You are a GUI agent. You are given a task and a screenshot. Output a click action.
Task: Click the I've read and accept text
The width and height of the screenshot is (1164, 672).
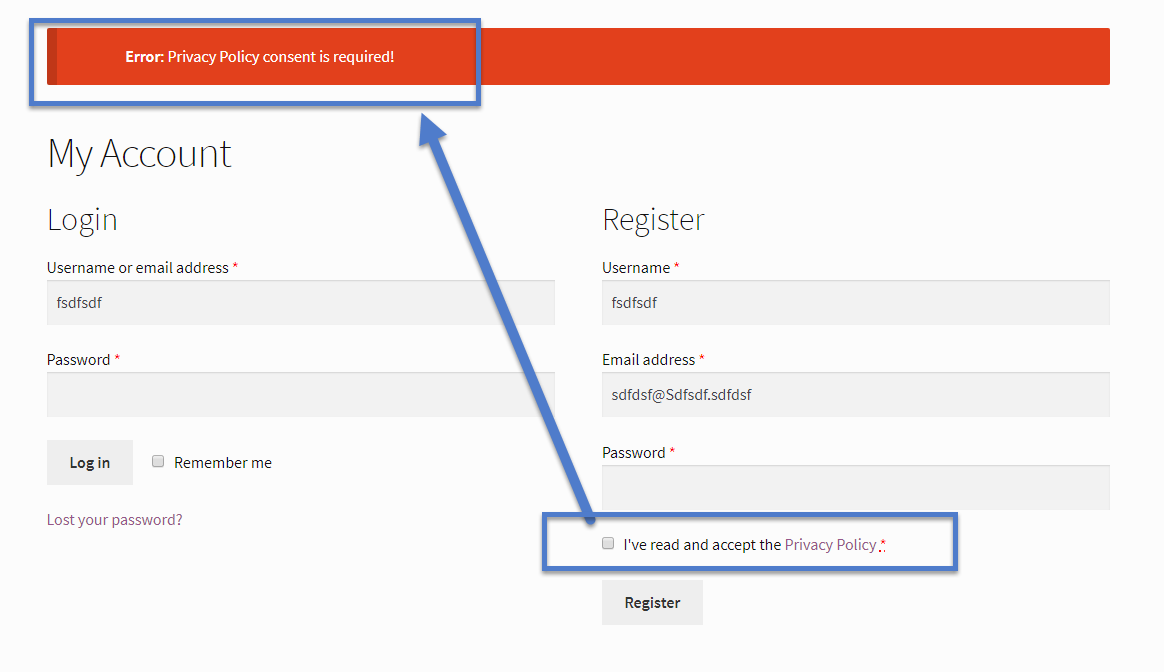click(x=702, y=545)
